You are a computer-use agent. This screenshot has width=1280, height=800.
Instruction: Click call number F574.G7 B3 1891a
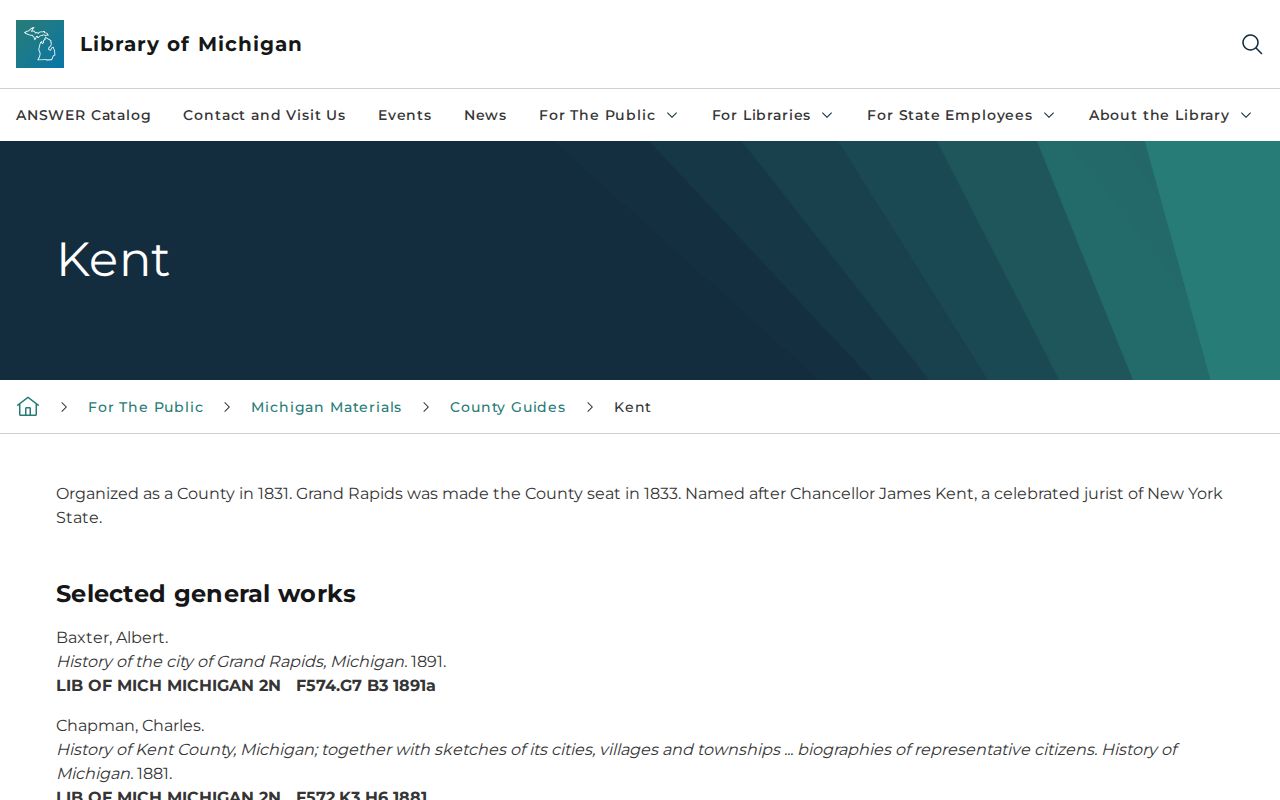click(x=366, y=685)
